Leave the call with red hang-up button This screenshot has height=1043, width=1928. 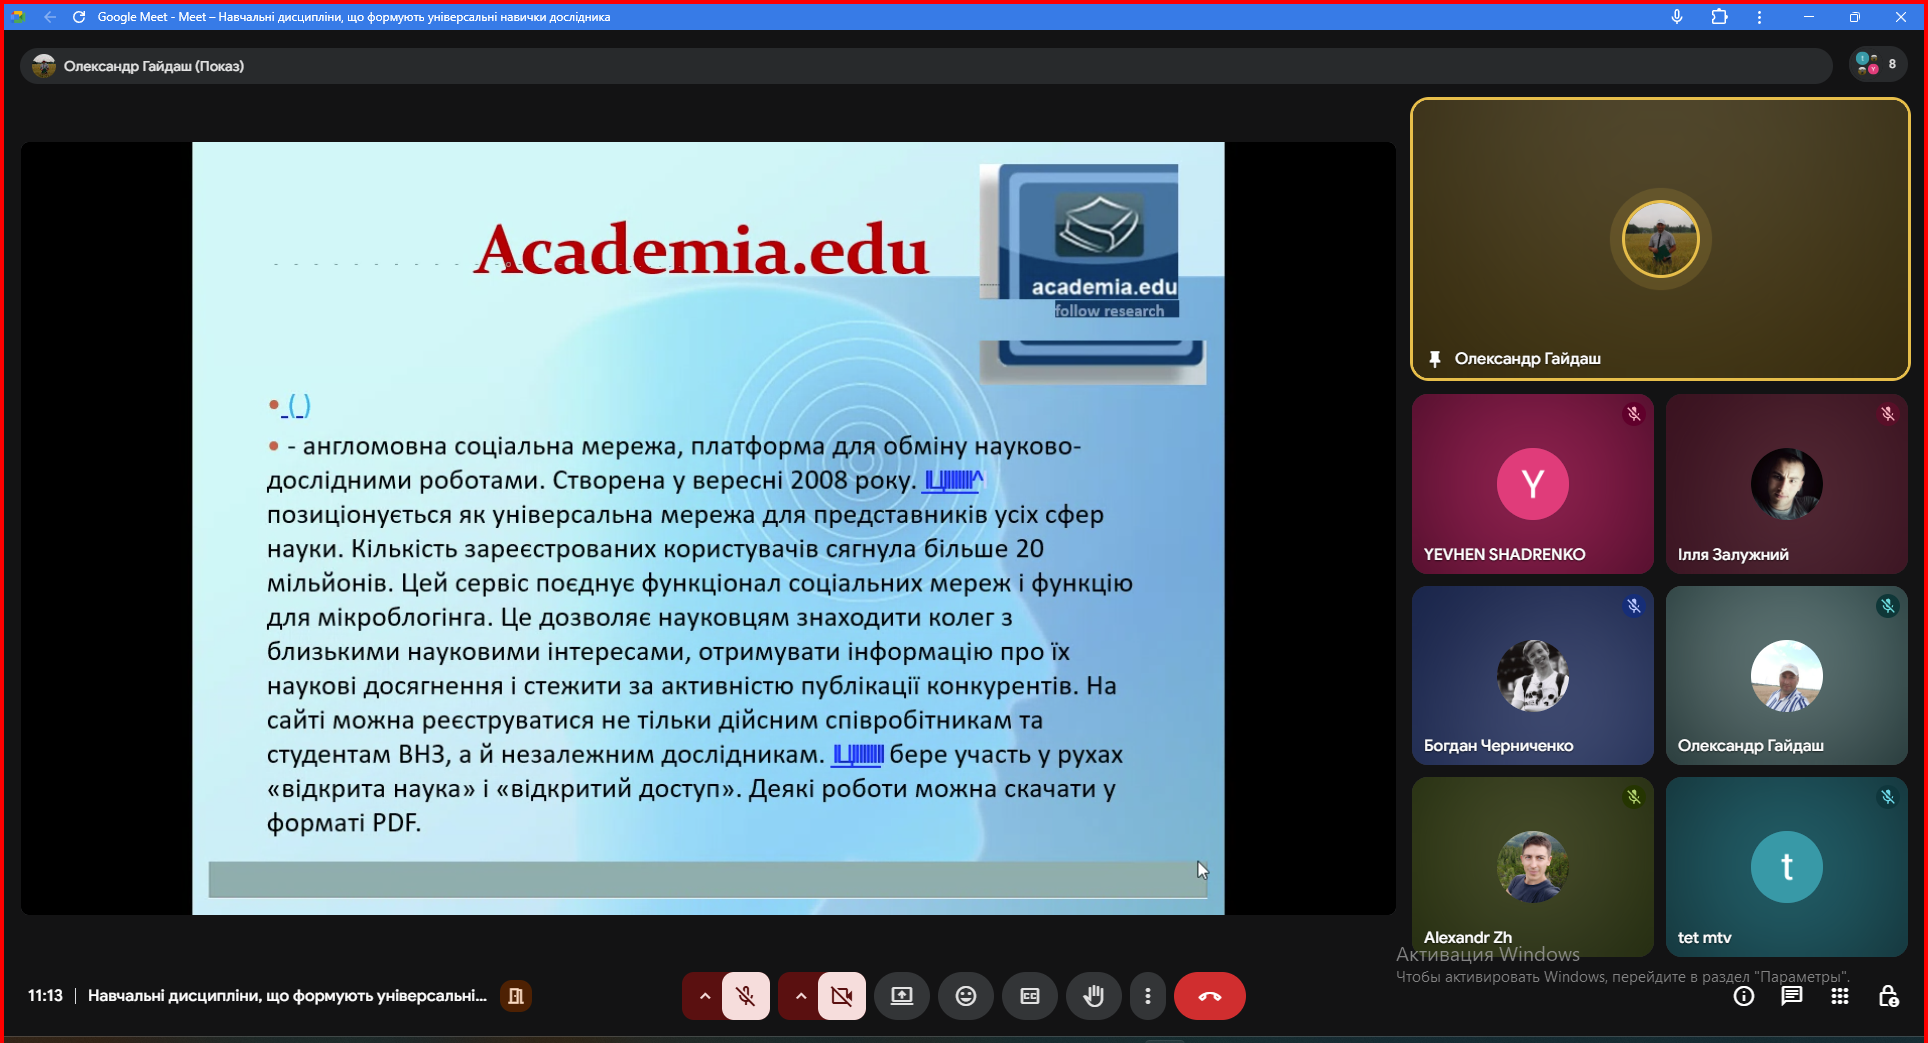(x=1210, y=996)
